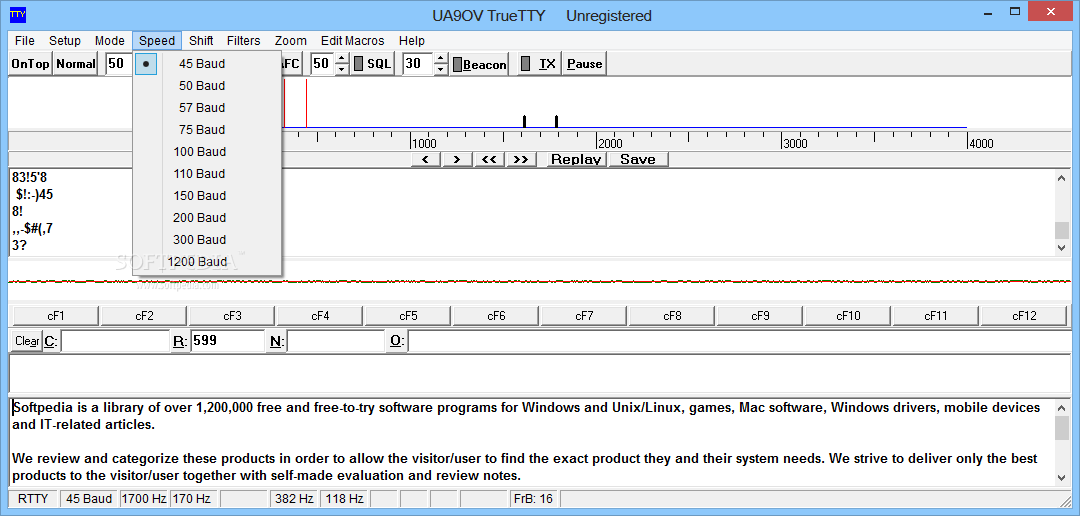Select 1200 Baud speed

pos(207,262)
